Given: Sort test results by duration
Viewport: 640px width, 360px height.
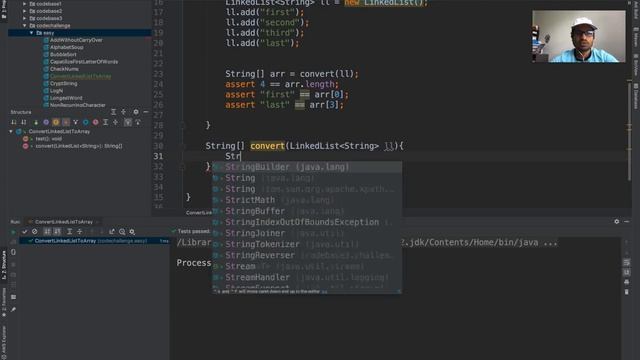Looking at the screenshot, I should click(x=57, y=231).
